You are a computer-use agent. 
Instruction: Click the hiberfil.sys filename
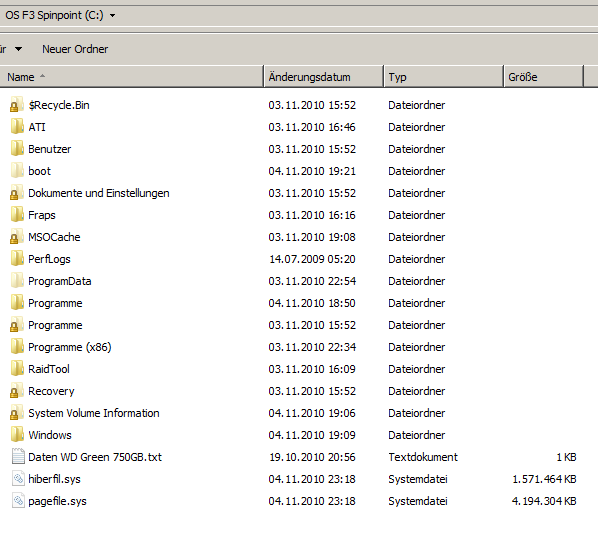[x=54, y=479]
